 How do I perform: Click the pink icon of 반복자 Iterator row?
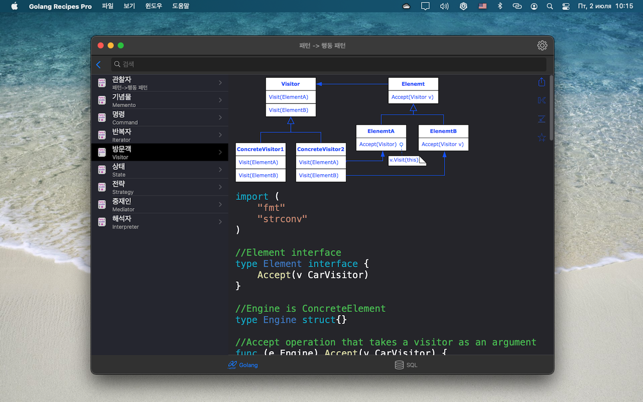[102, 135]
